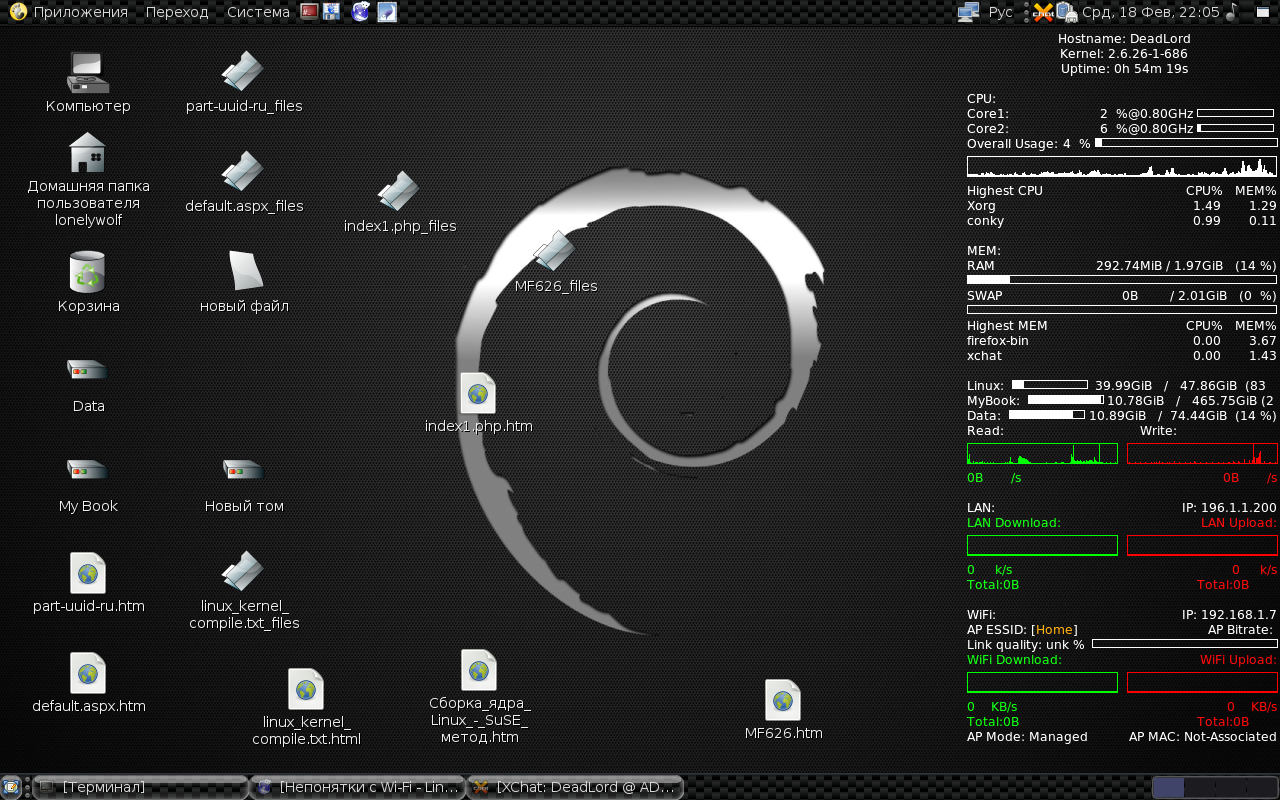Switch to the Непонятки с Wi-Fi window
This screenshot has height=800, width=1280.
(x=357, y=787)
